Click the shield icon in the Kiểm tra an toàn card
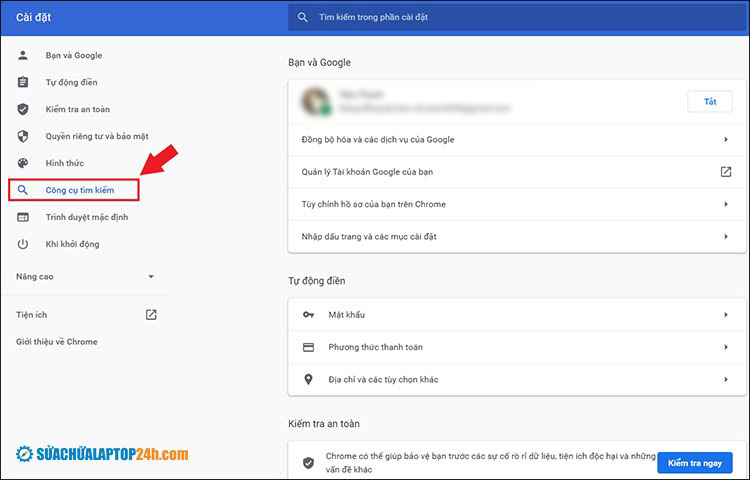 tap(309, 462)
